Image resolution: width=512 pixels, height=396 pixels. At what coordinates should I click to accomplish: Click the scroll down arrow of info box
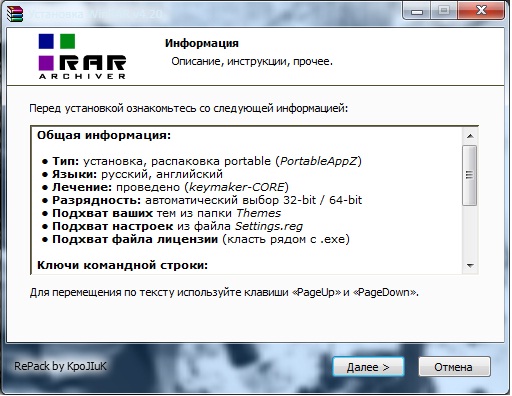(x=470, y=266)
